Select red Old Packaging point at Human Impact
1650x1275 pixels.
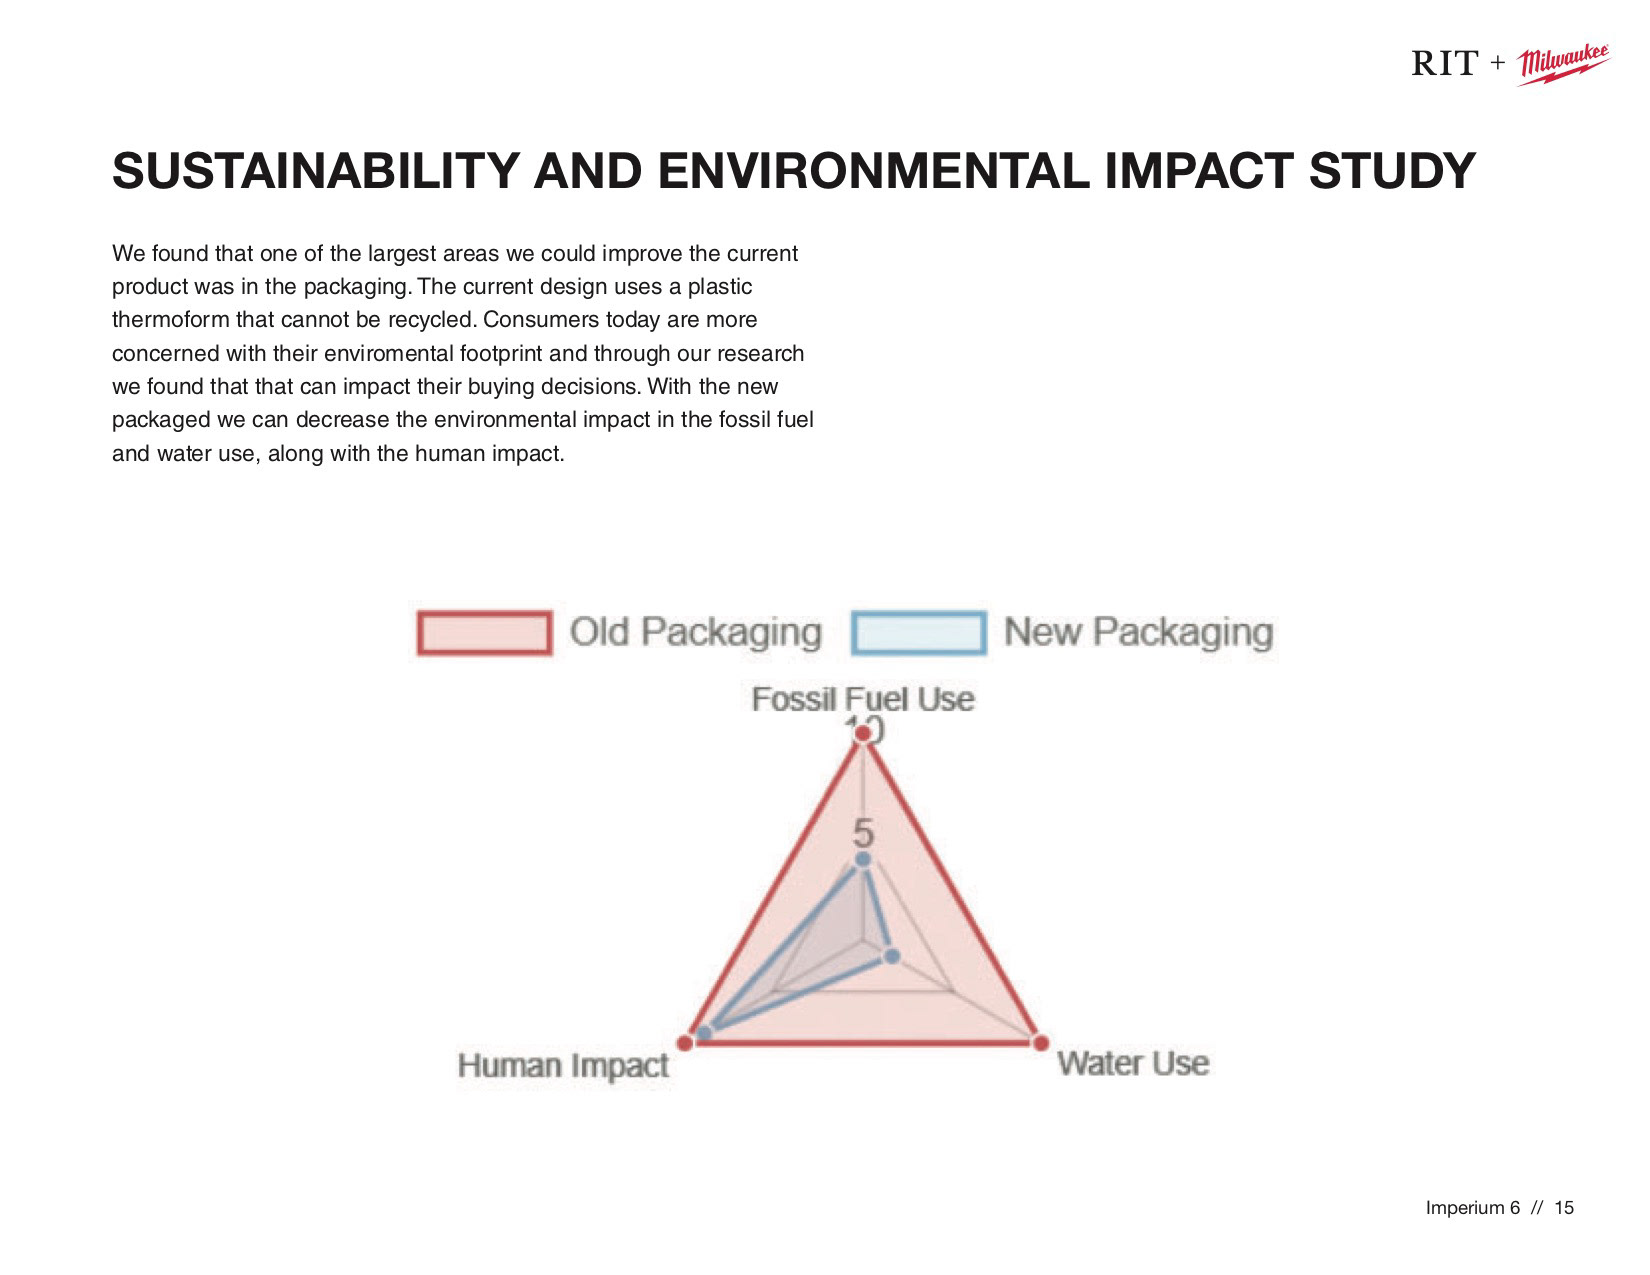click(685, 1043)
